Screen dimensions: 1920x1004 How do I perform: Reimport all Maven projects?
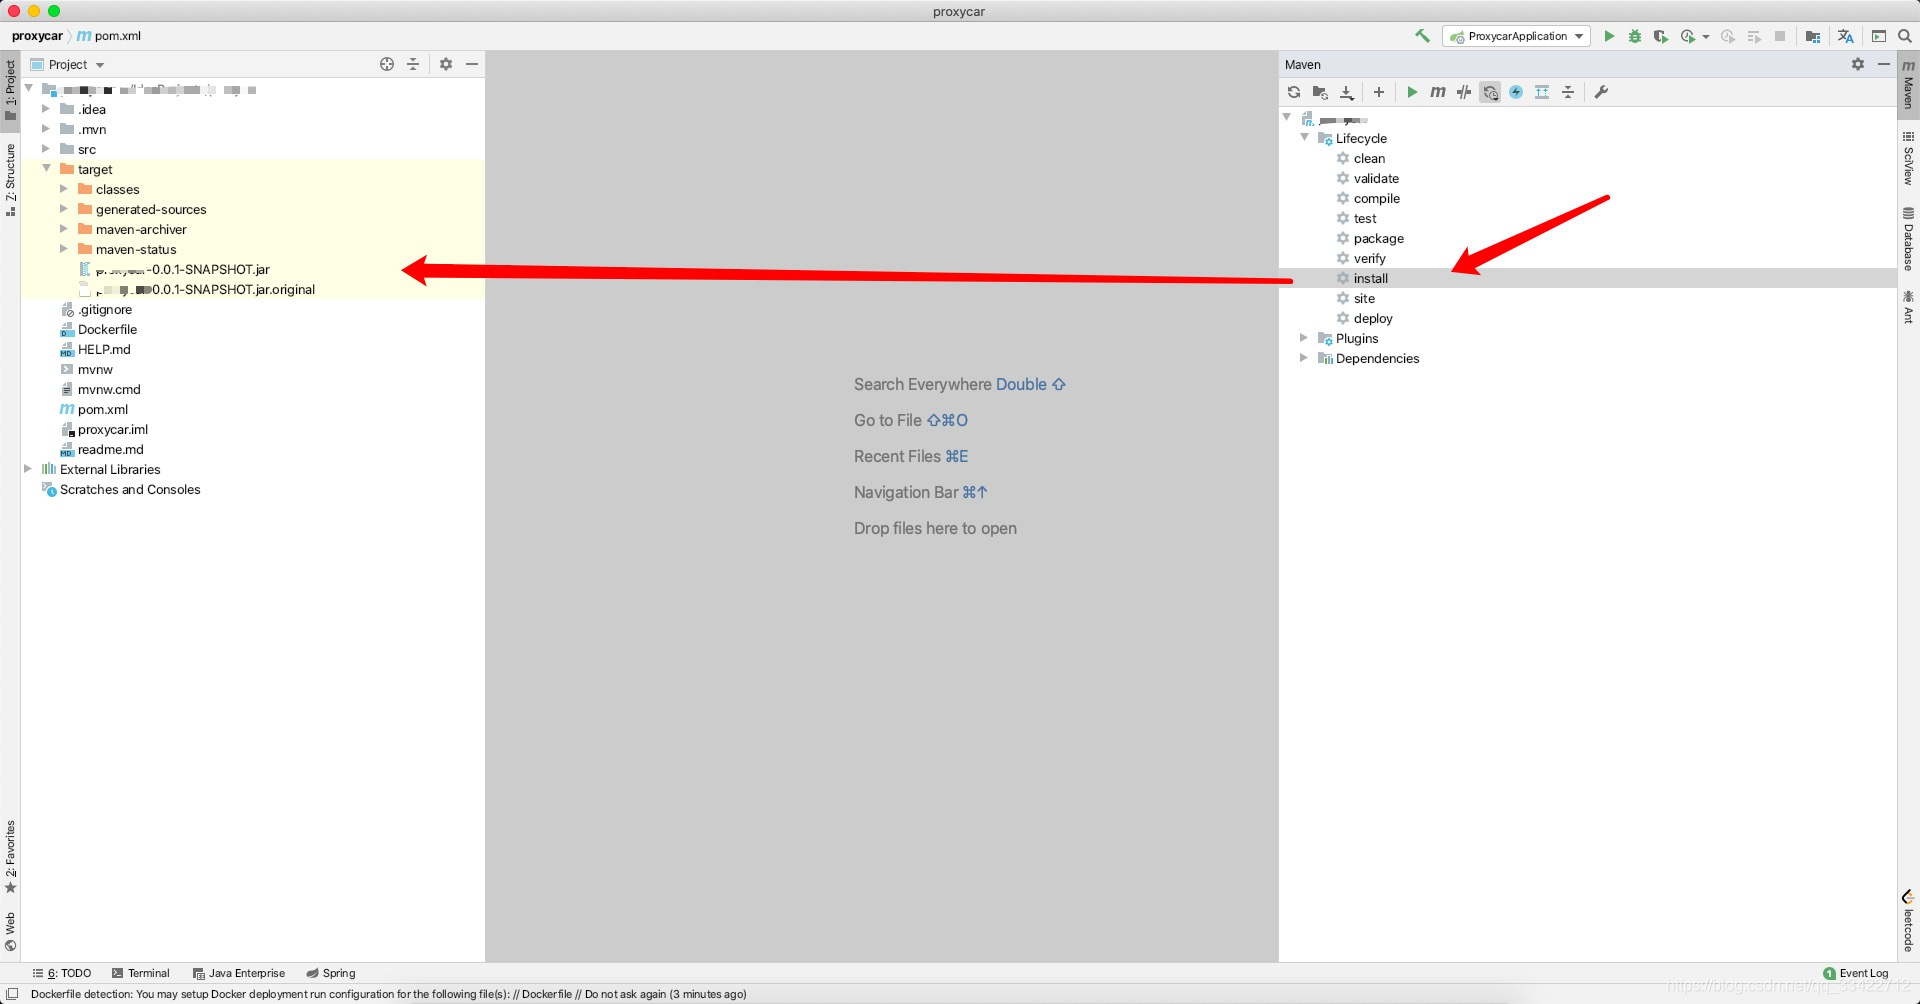tap(1294, 92)
